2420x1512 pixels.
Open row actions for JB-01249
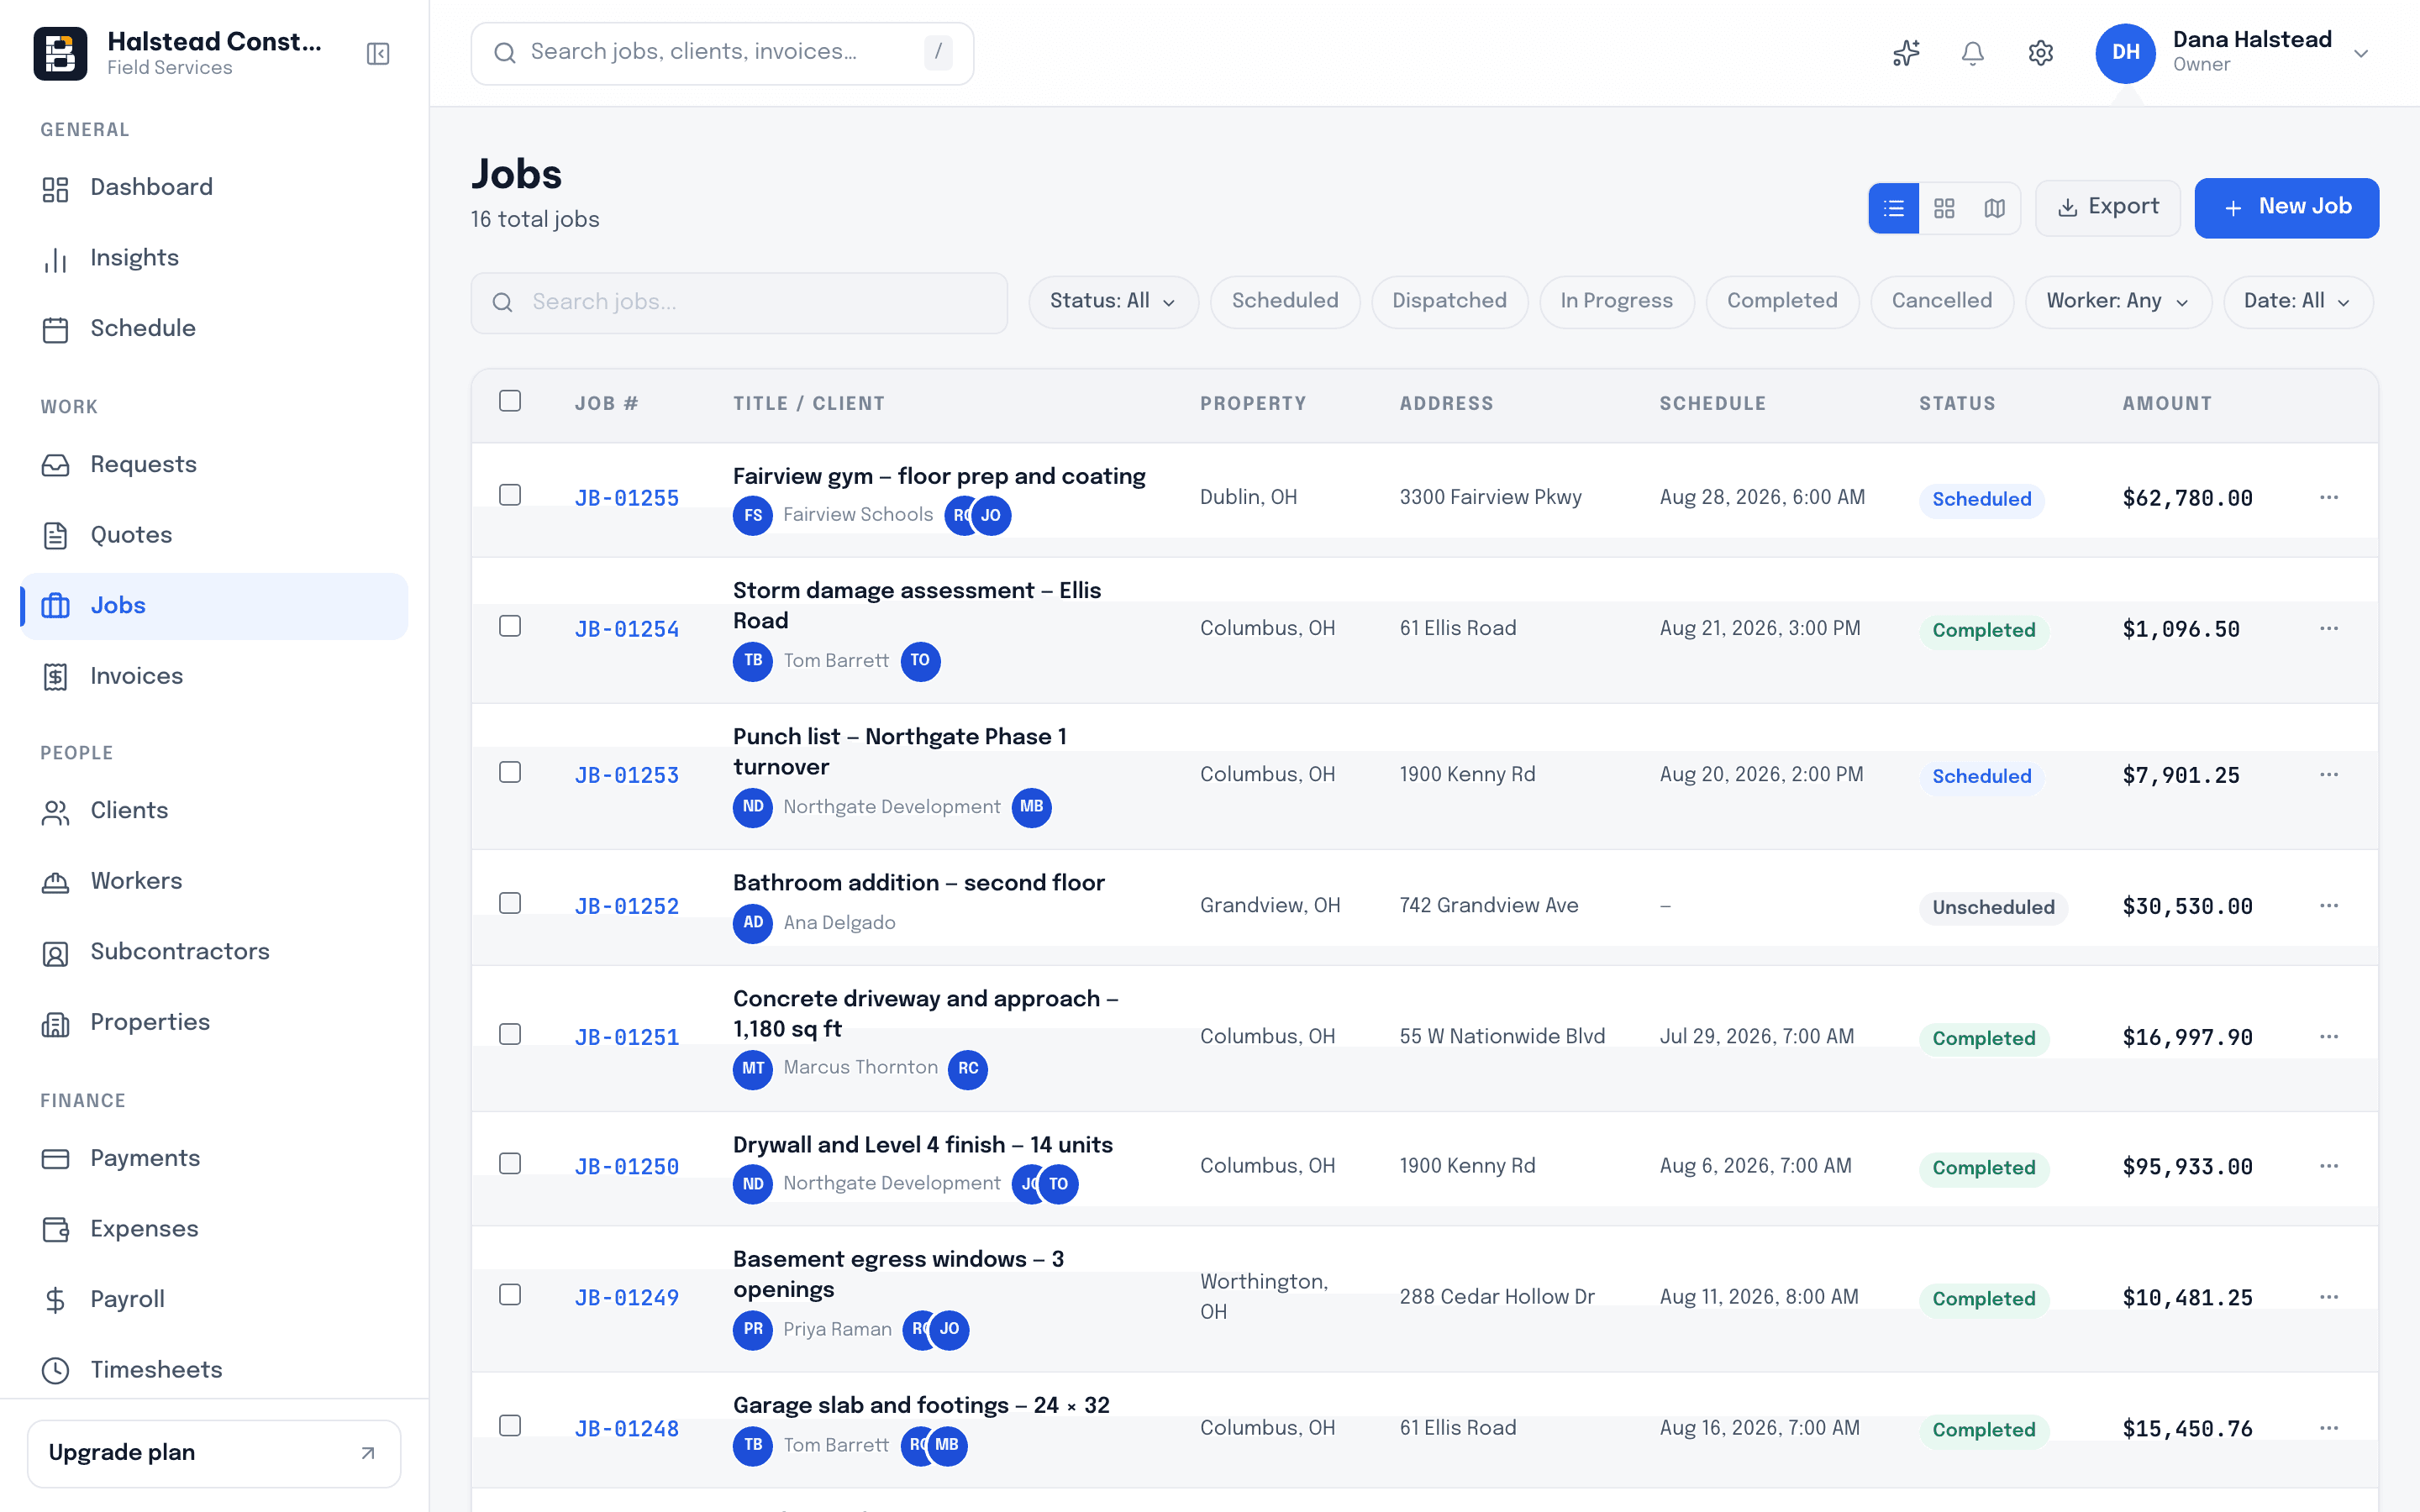pos(2329,1297)
